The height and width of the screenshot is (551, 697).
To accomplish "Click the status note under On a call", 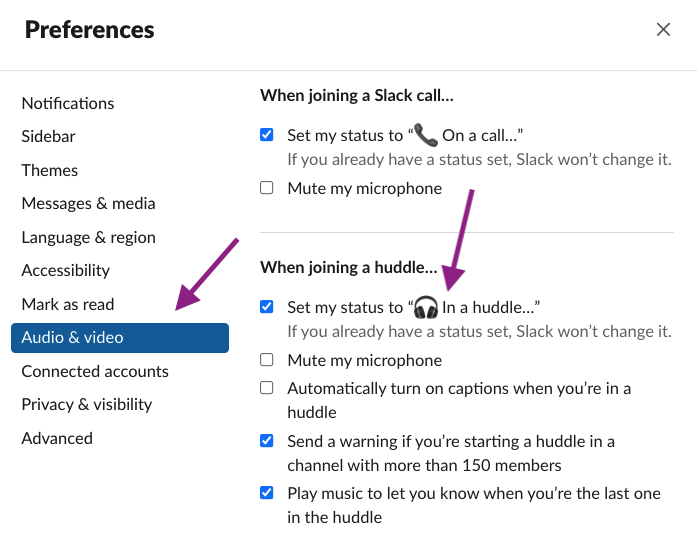I will pyautogui.click(x=479, y=160).
